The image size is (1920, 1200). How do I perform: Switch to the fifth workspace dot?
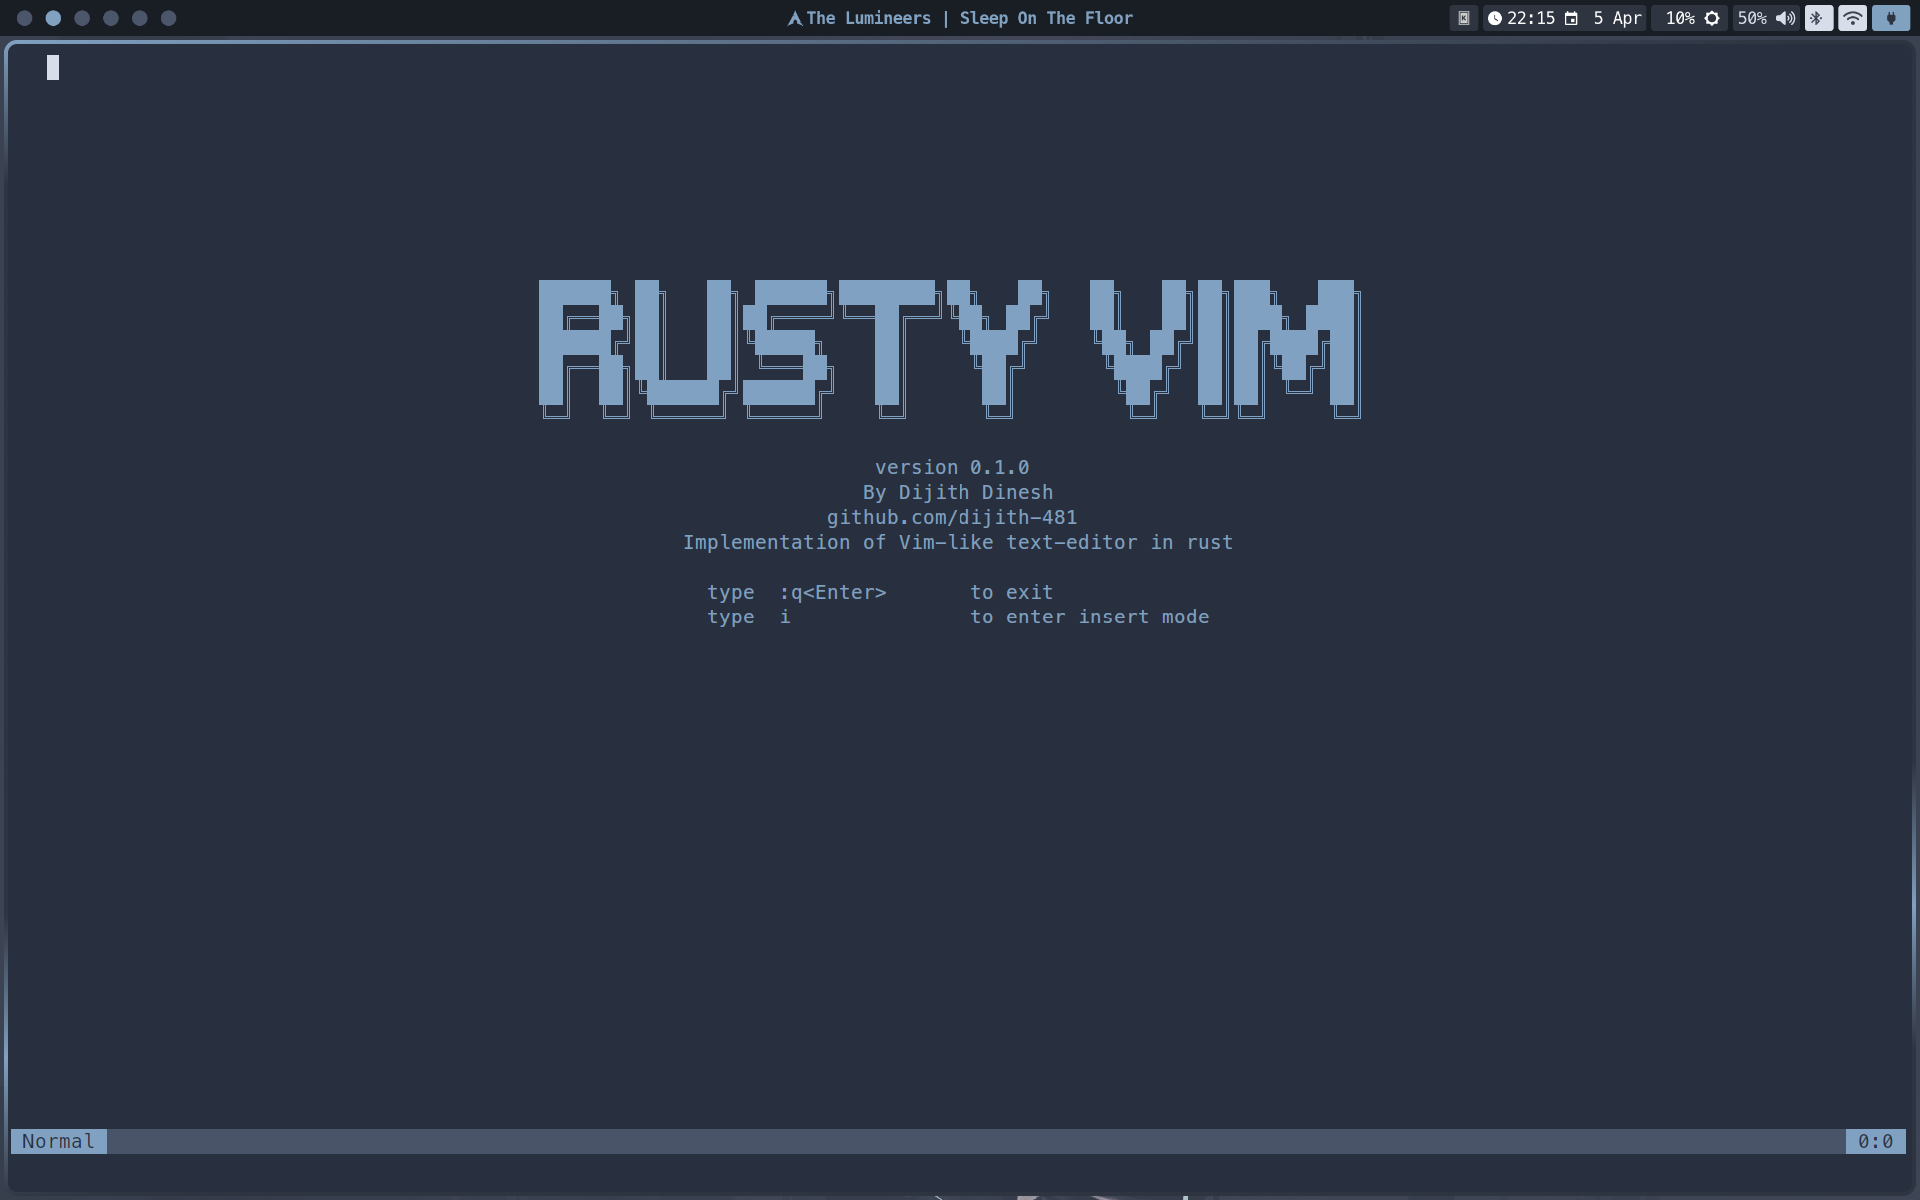140,18
